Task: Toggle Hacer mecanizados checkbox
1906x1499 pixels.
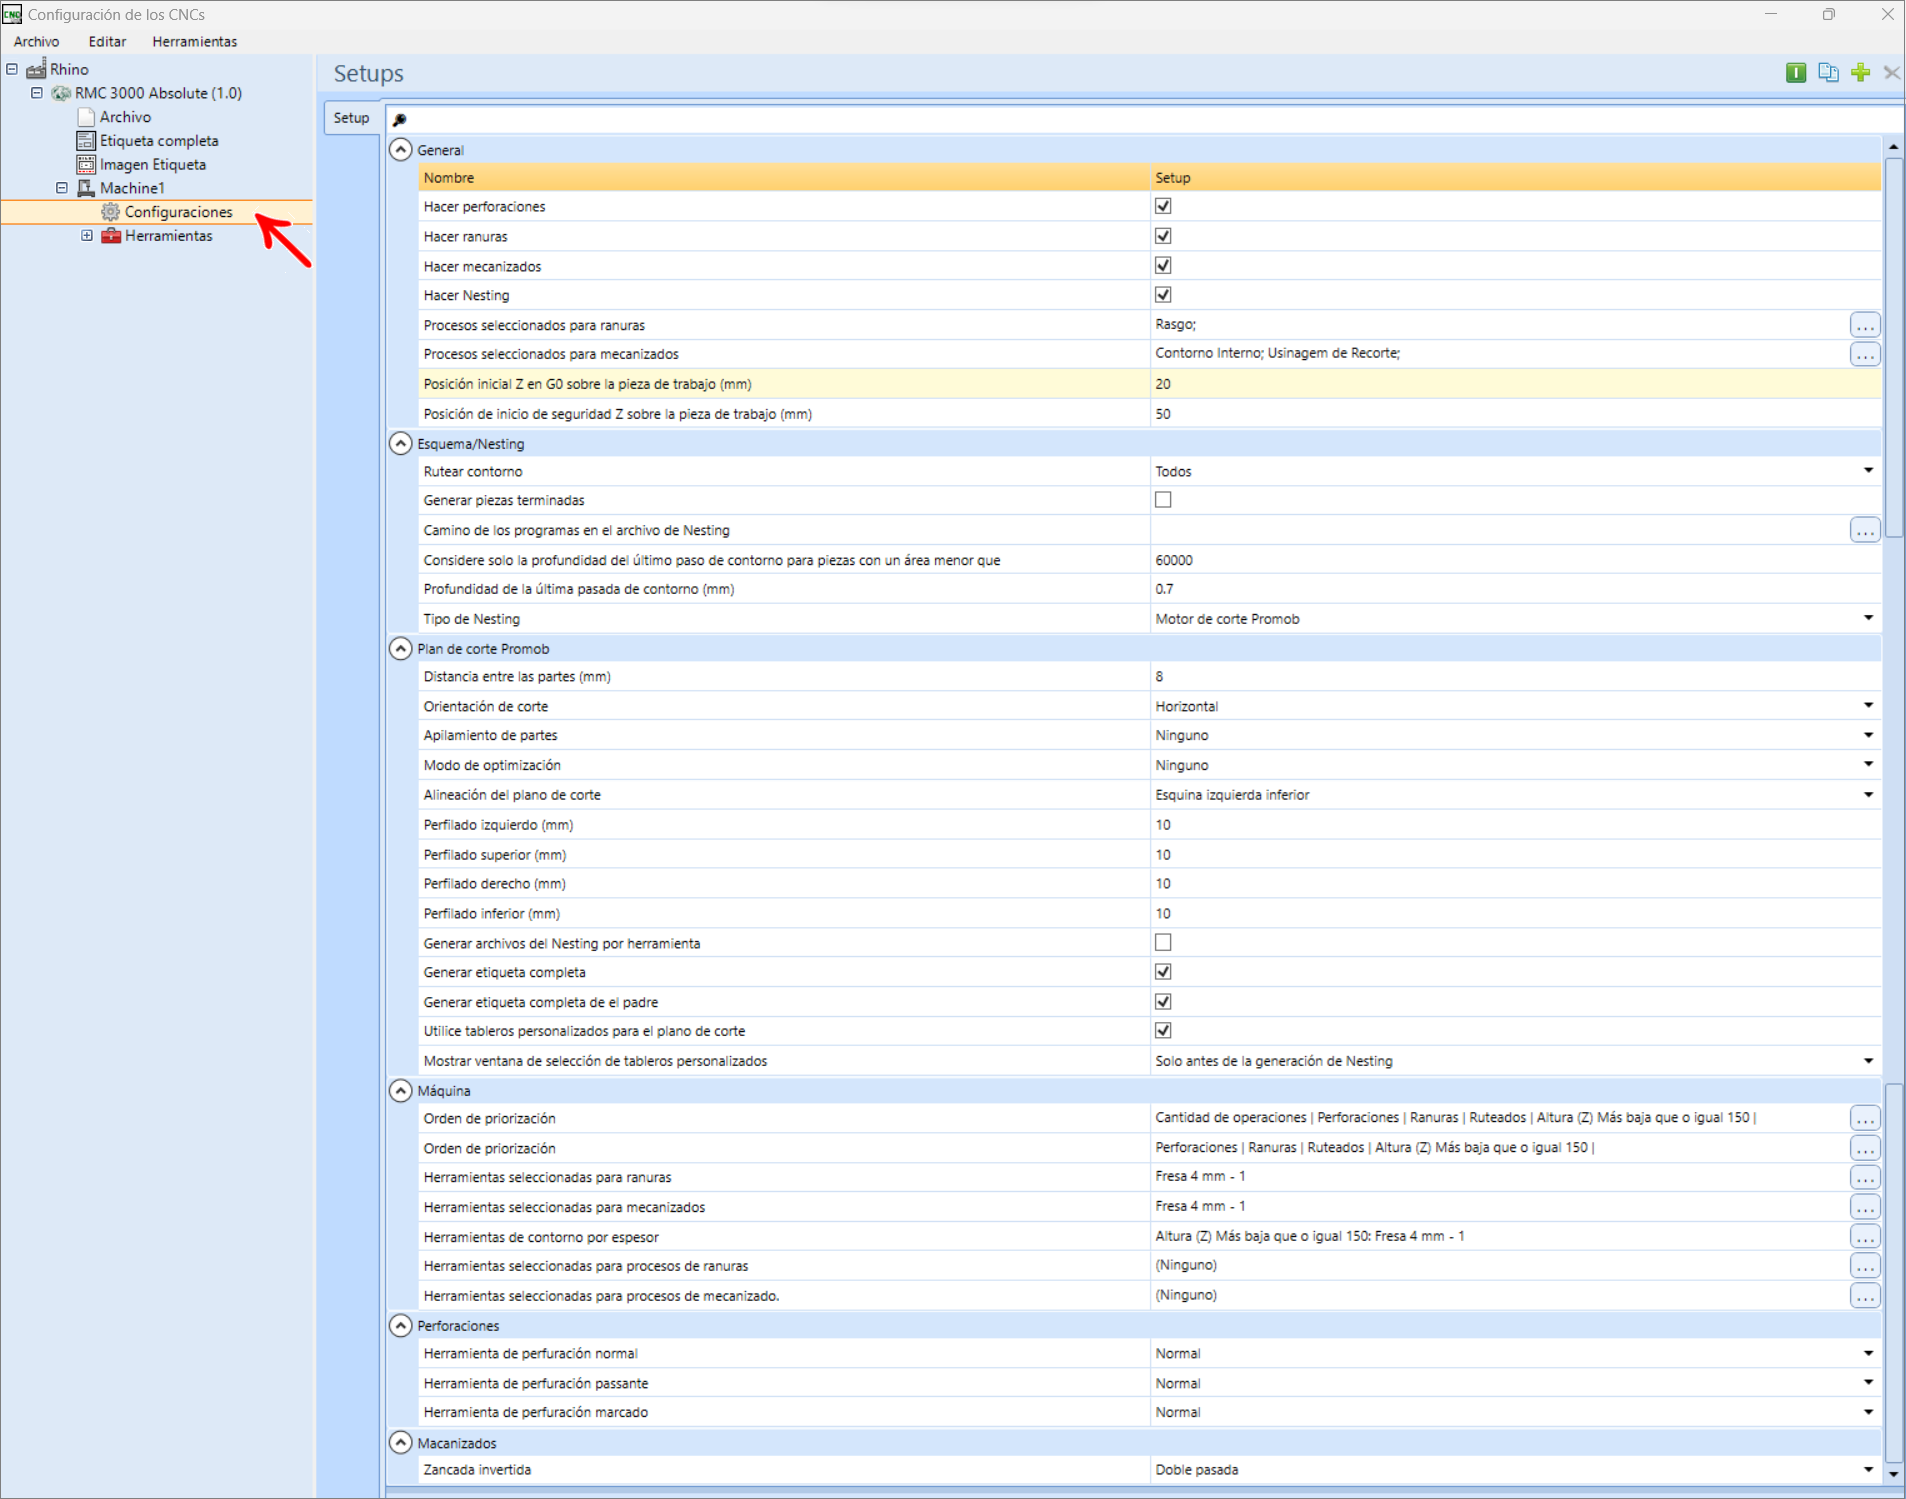Action: (1163, 265)
